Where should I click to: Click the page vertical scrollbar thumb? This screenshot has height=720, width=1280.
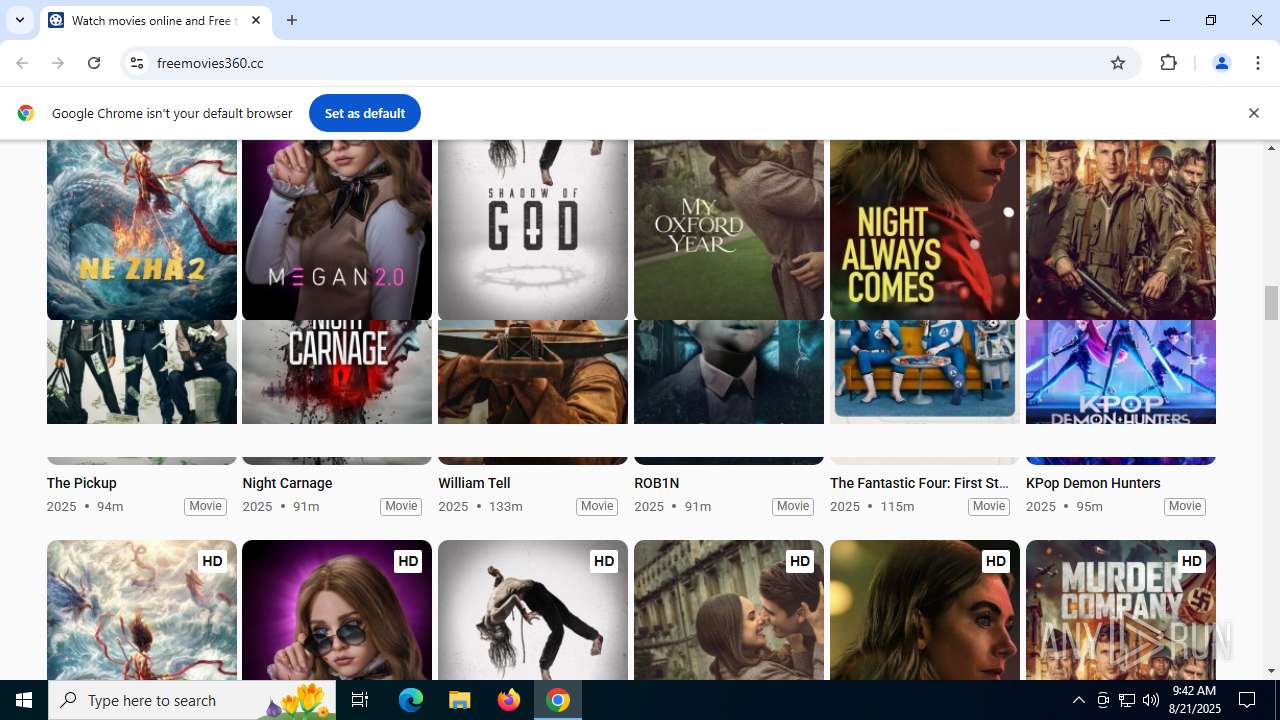pos(1271,303)
